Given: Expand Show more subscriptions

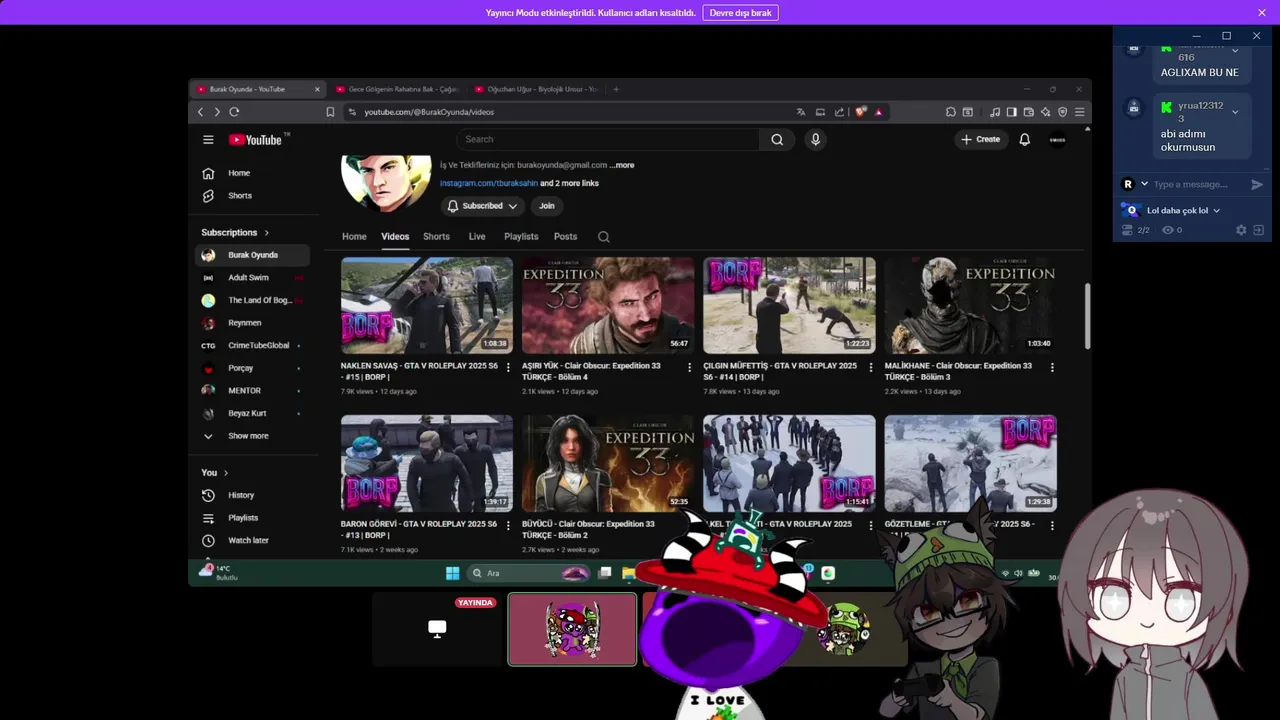Looking at the screenshot, I should (x=248, y=436).
